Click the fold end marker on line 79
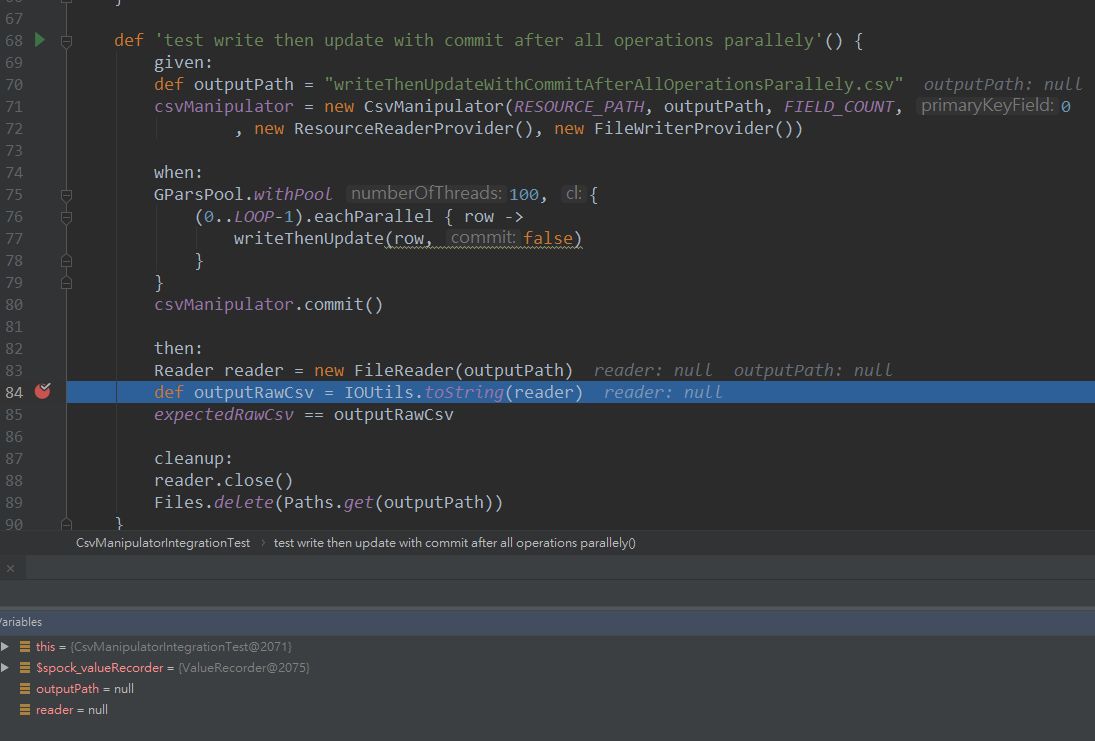This screenshot has width=1095, height=741. click(66, 283)
